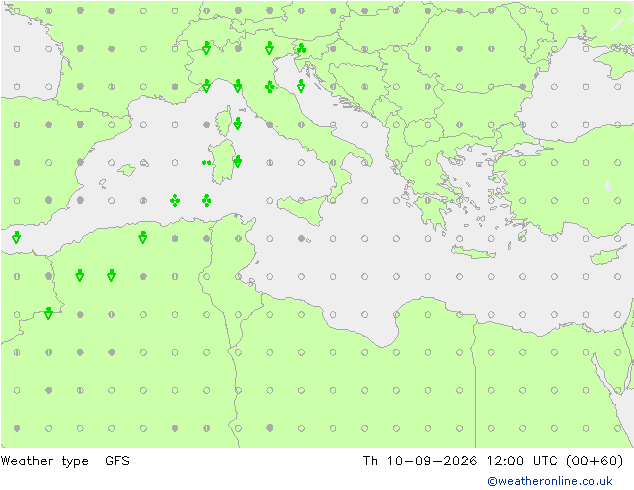Select the Crimea peninsula in the Black Sea

[x=617, y=61]
